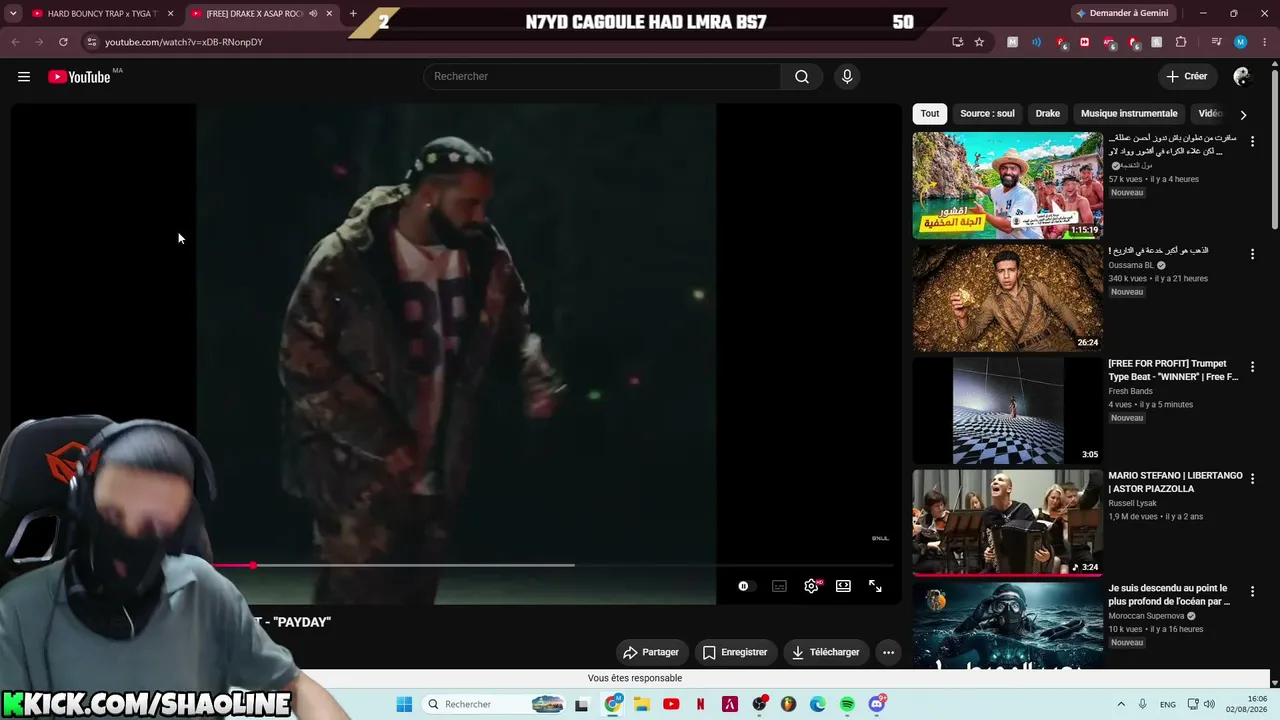Switch to the [FREE] DRAKE X ASAP ROCKY tab

point(254,14)
